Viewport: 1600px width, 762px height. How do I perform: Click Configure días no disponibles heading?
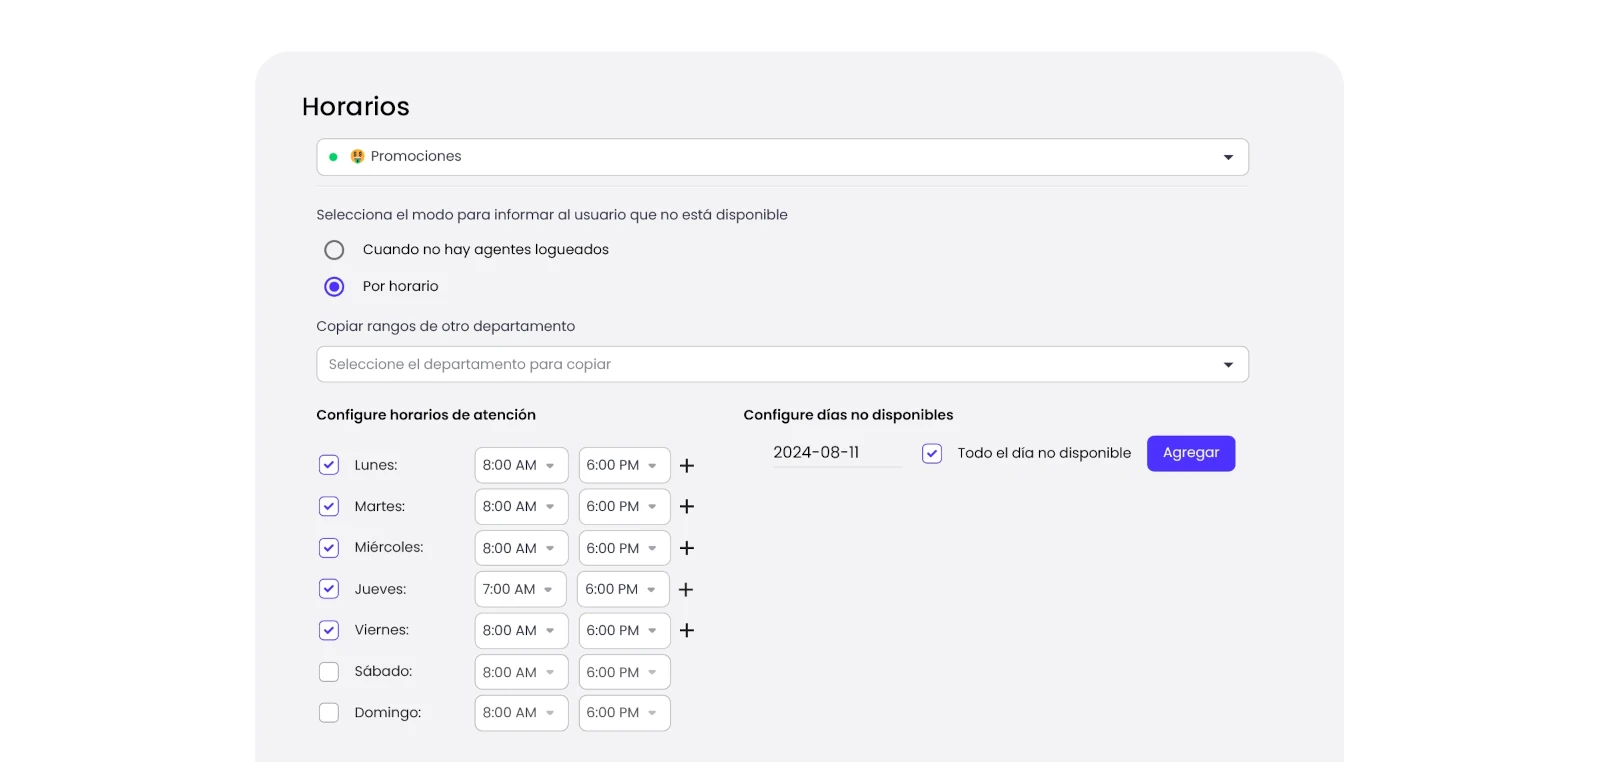click(x=848, y=415)
